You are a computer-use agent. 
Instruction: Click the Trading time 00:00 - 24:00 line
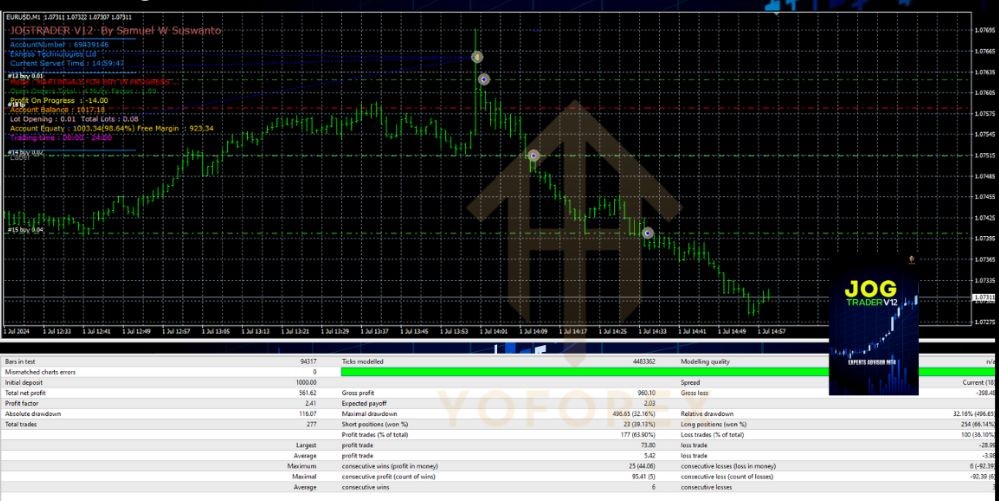(x=61, y=138)
